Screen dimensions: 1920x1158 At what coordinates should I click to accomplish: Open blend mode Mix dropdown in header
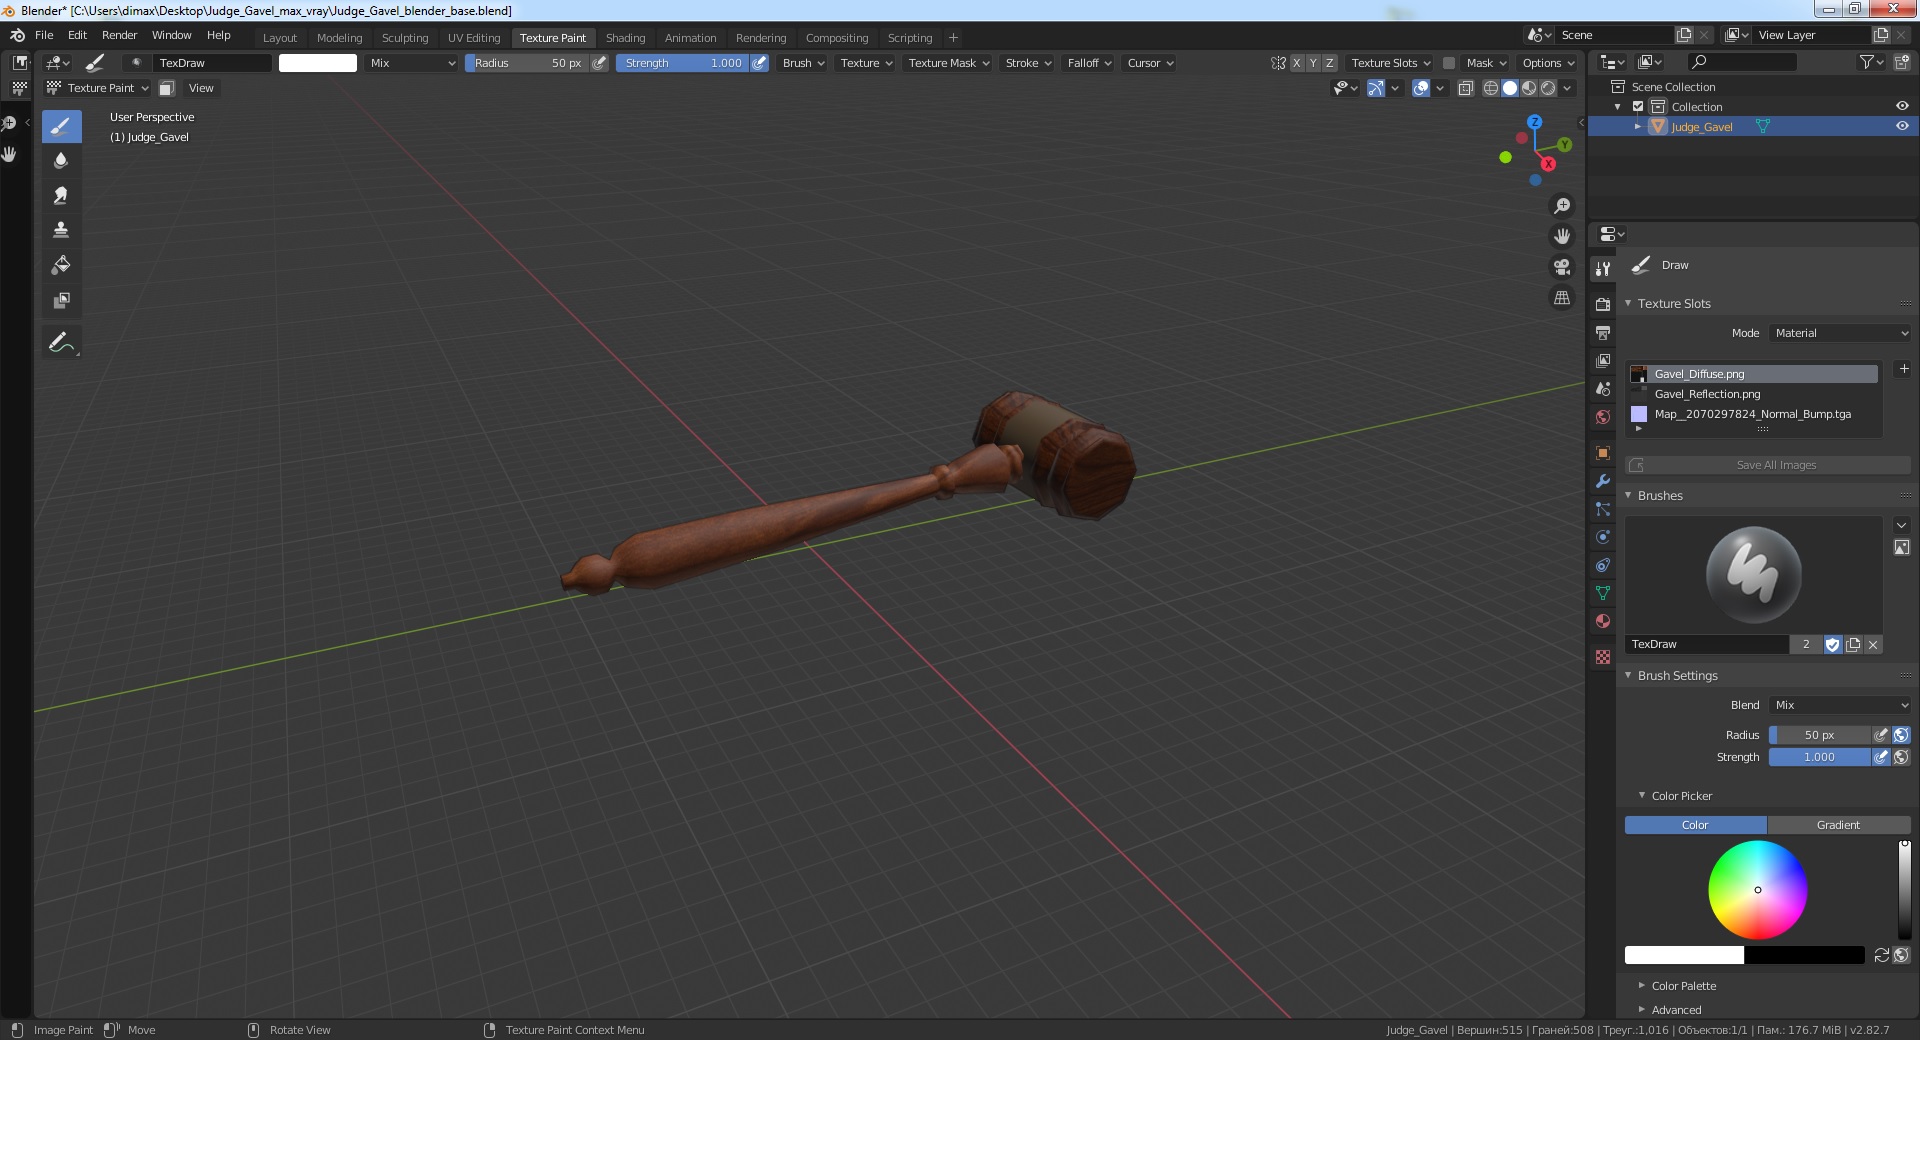[411, 63]
